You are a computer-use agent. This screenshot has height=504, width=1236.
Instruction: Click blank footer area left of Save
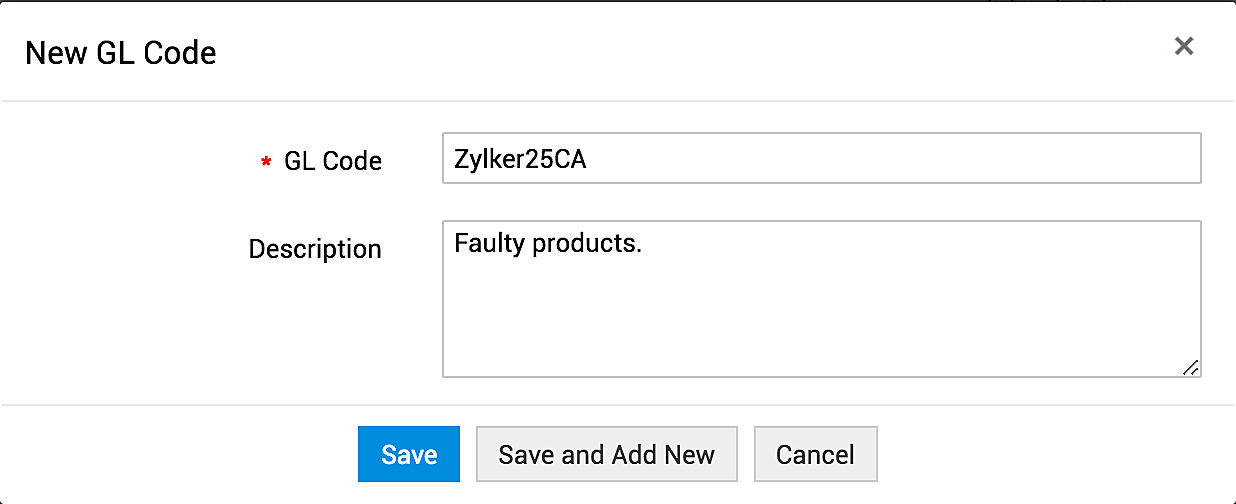coord(180,455)
